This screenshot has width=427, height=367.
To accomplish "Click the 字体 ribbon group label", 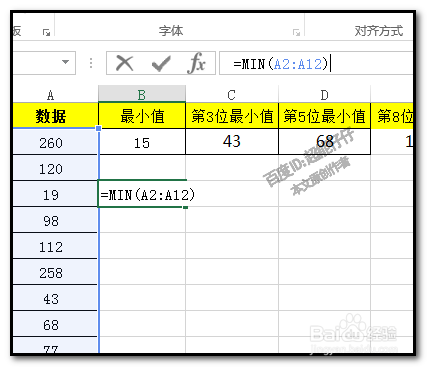I will click(x=171, y=31).
